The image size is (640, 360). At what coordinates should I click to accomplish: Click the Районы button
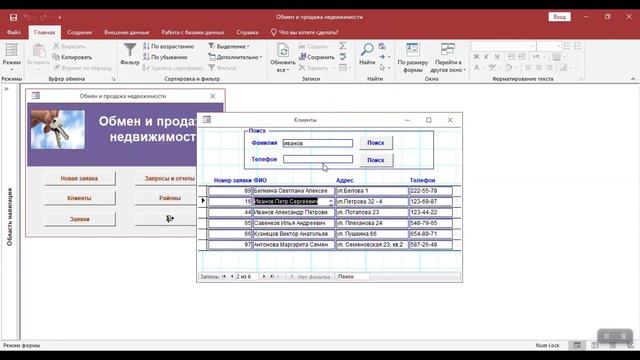(166, 198)
